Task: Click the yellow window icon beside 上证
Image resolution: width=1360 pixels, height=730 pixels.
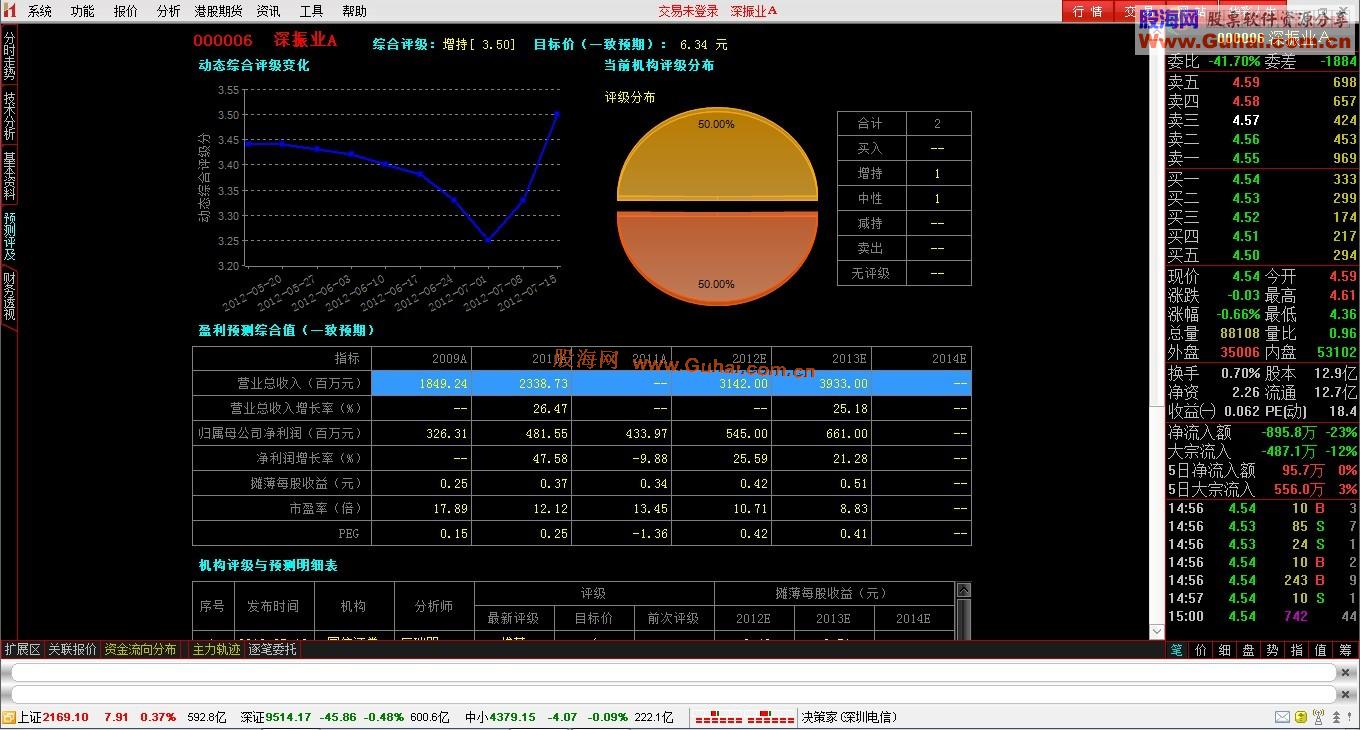Action: point(8,717)
